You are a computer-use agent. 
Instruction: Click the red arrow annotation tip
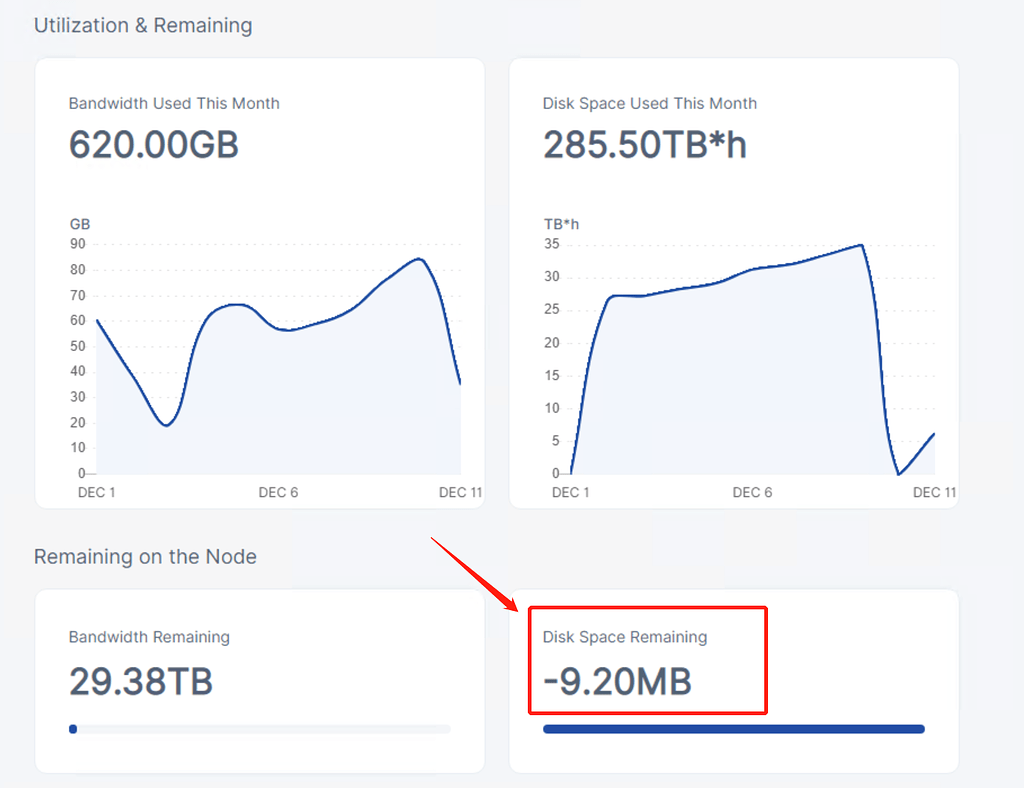pyautogui.click(x=516, y=609)
